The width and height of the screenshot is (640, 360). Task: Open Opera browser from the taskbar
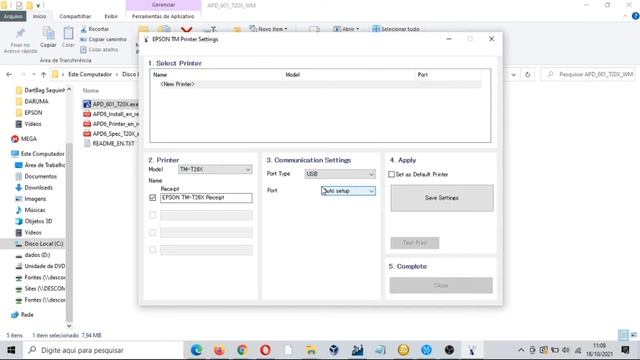[x=265, y=350]
